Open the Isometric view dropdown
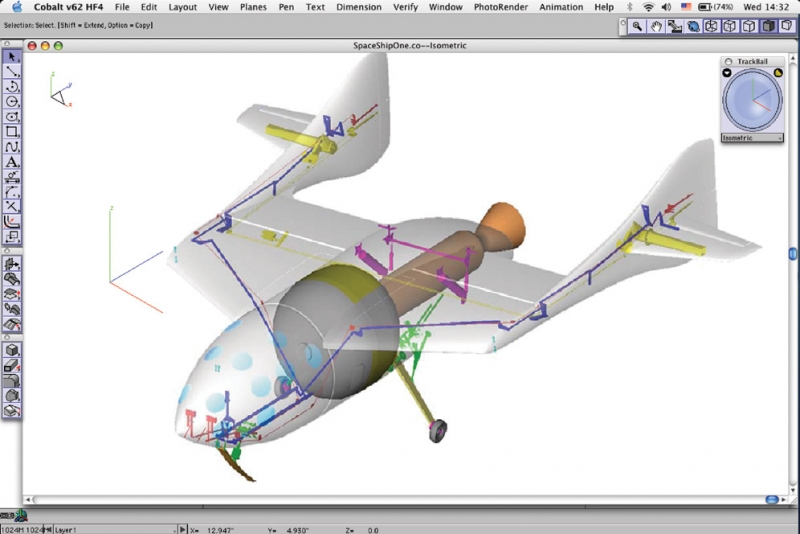 click(x=751, y=137)
